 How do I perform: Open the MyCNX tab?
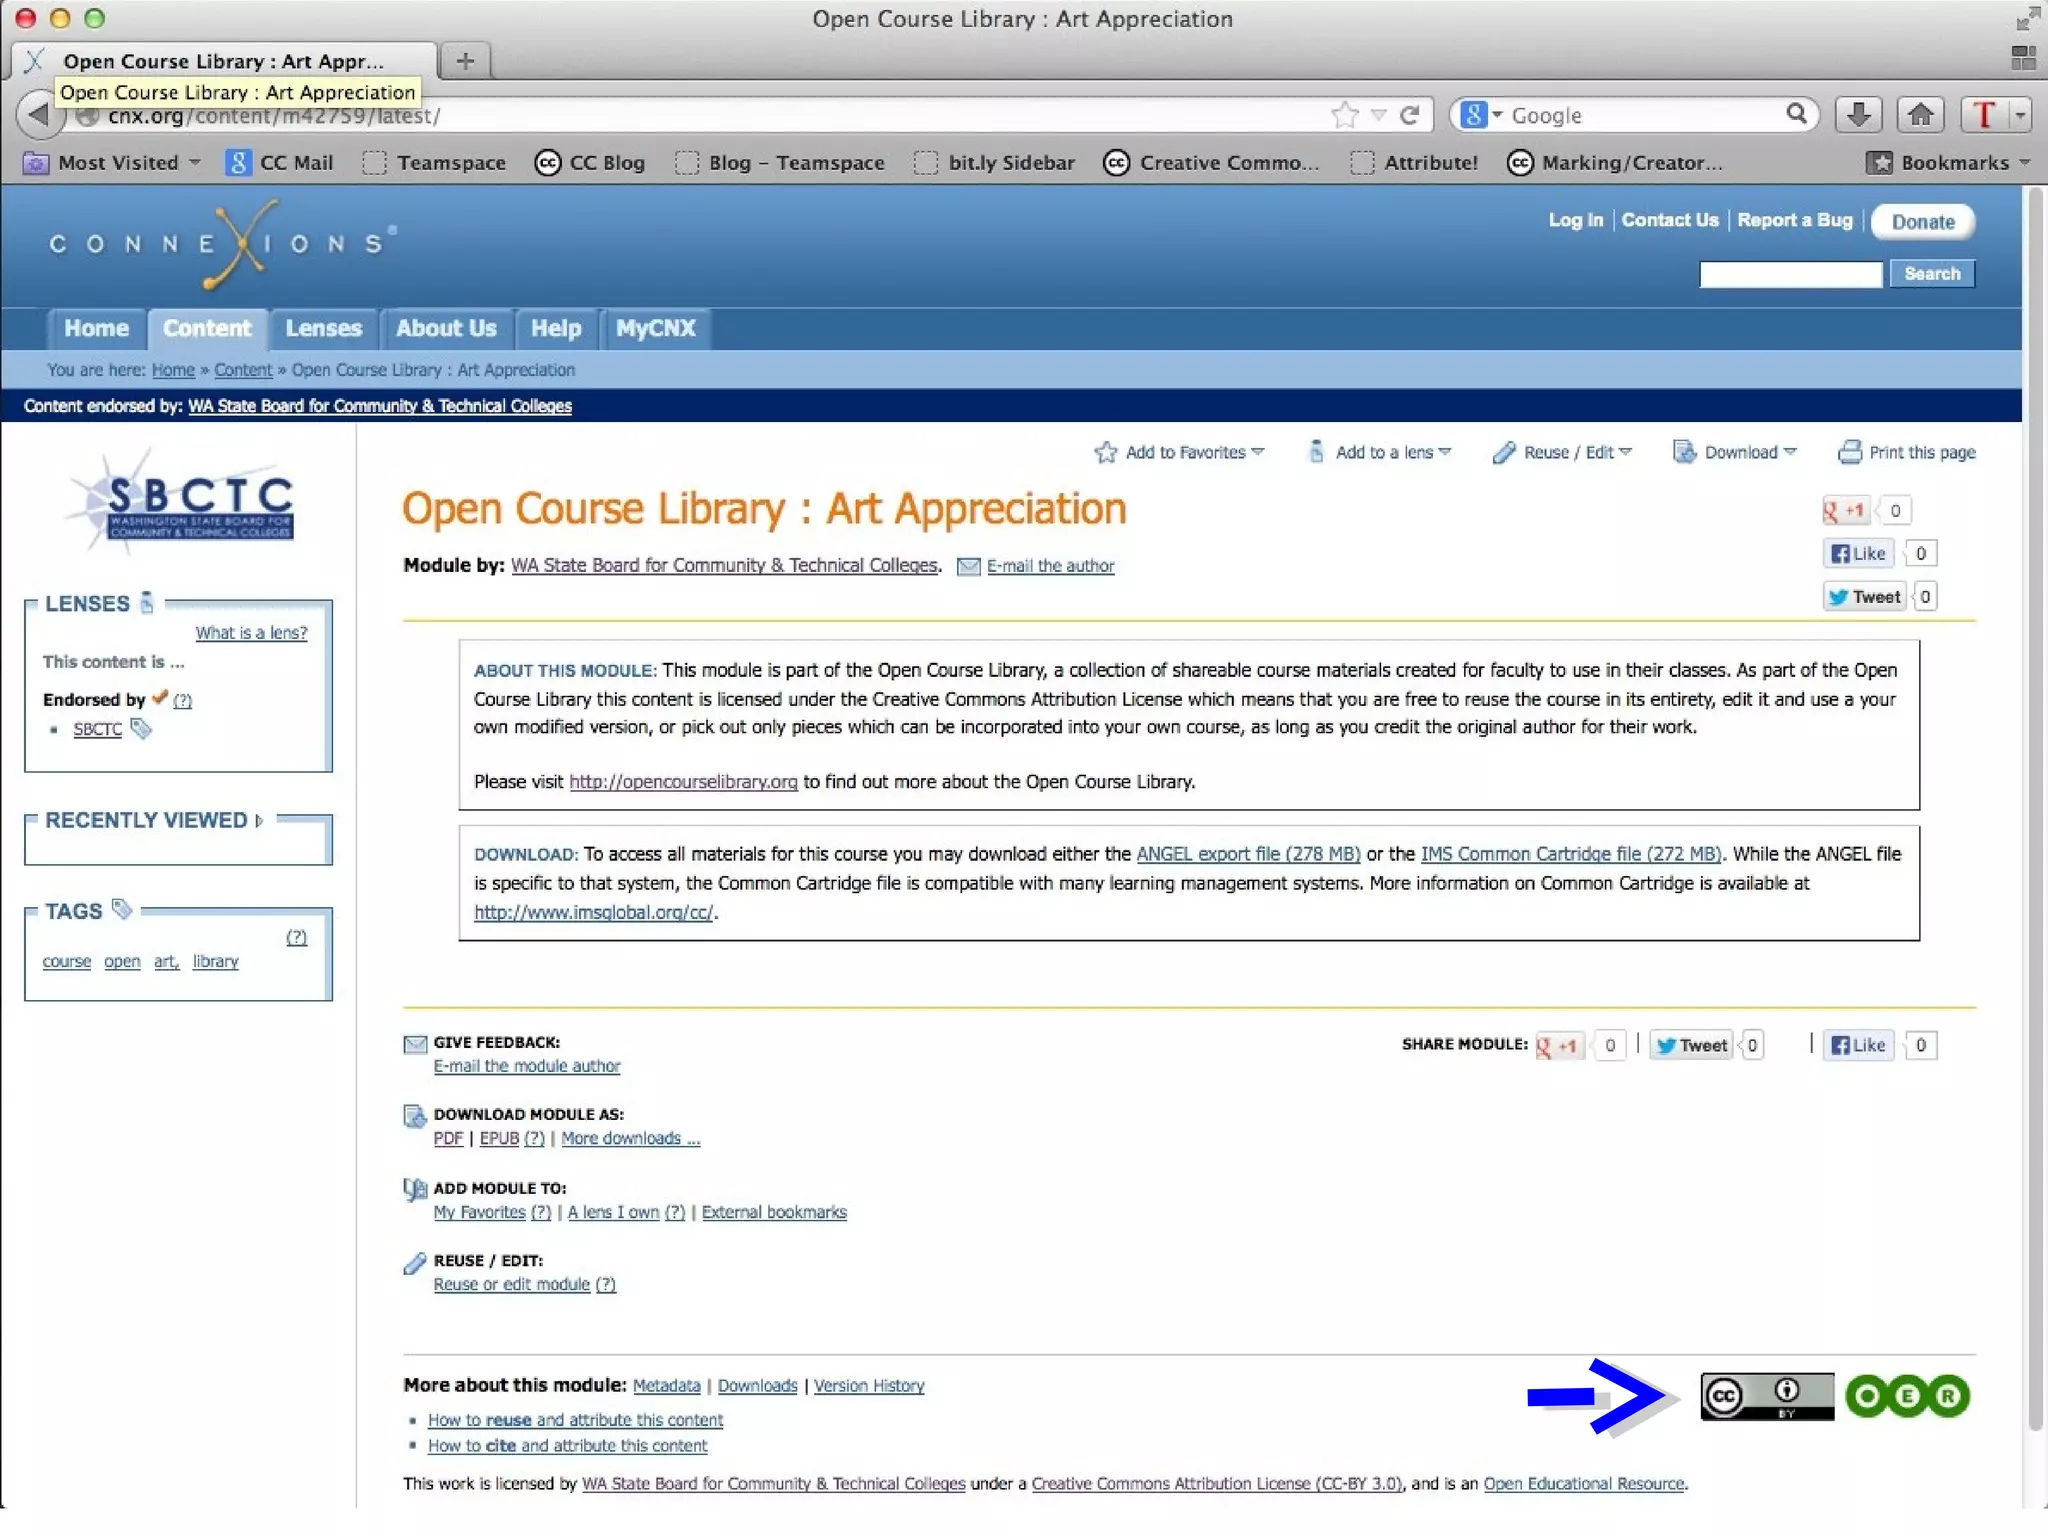[x=655, y=328]
